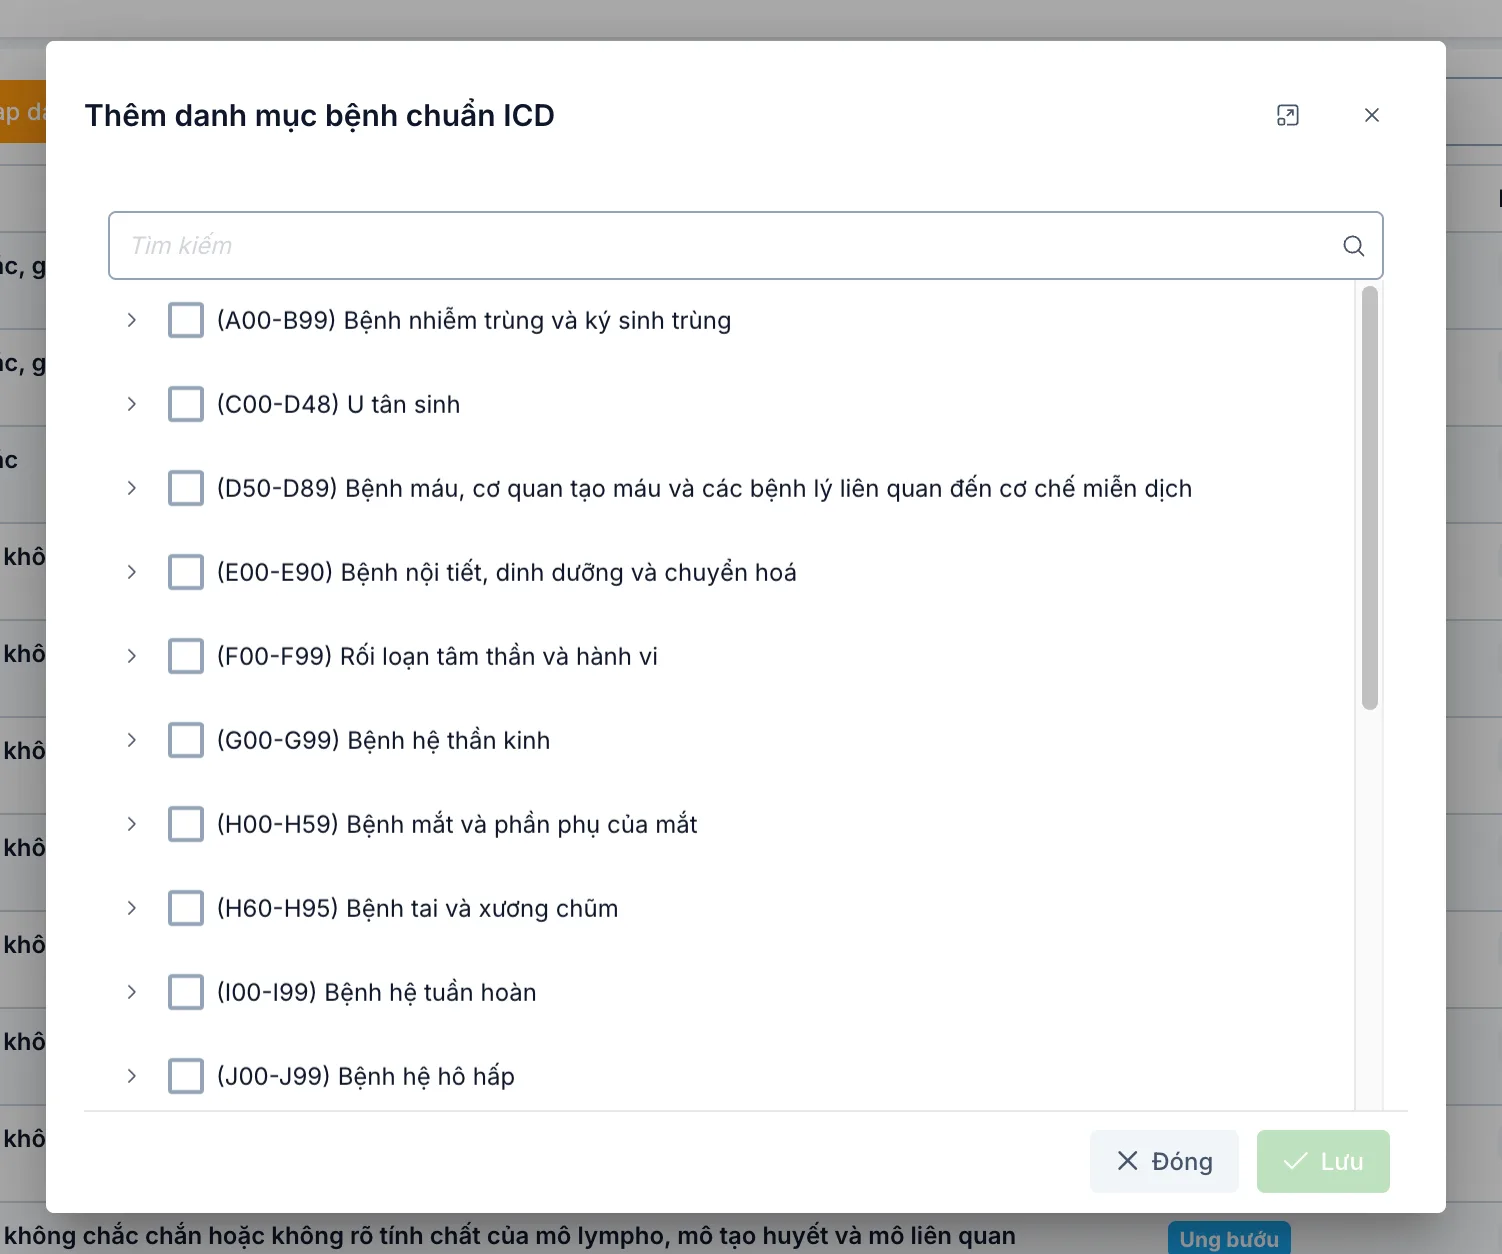1502x1254 pixels.
Task: Check the (J00-J99) Bệnh hệ hô hấp checkbox
Action: click(186, 1076)
